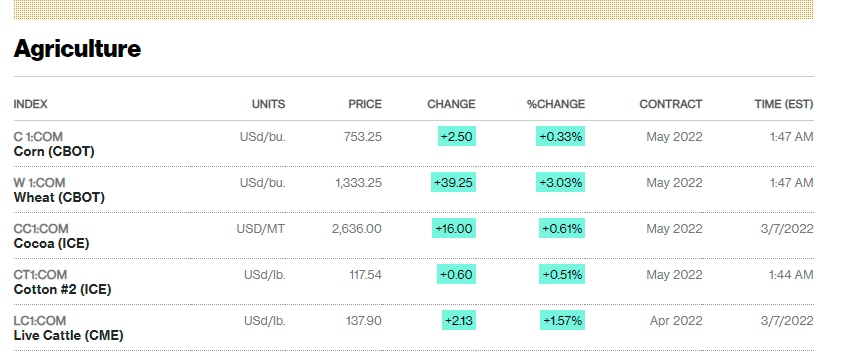This screenshot has width=856, height=360.
Task: Click the CC1:COM ticker symbol
Action: [41, 228]
